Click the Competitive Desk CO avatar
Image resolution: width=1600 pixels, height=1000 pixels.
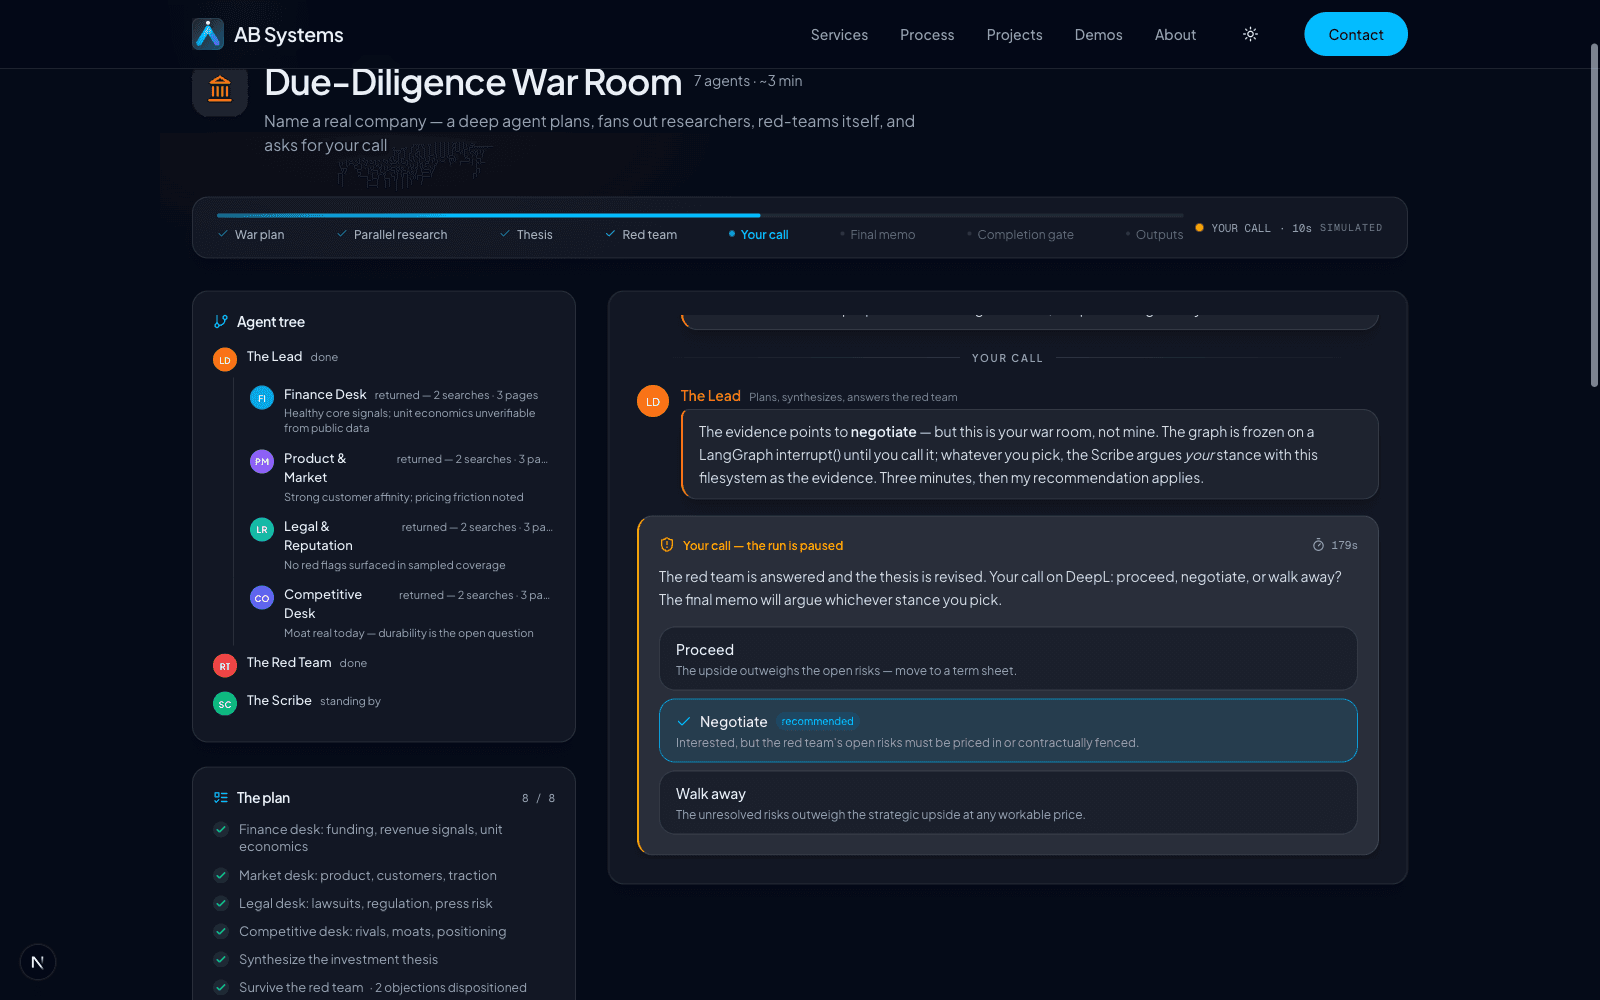[x=262, y=598]
